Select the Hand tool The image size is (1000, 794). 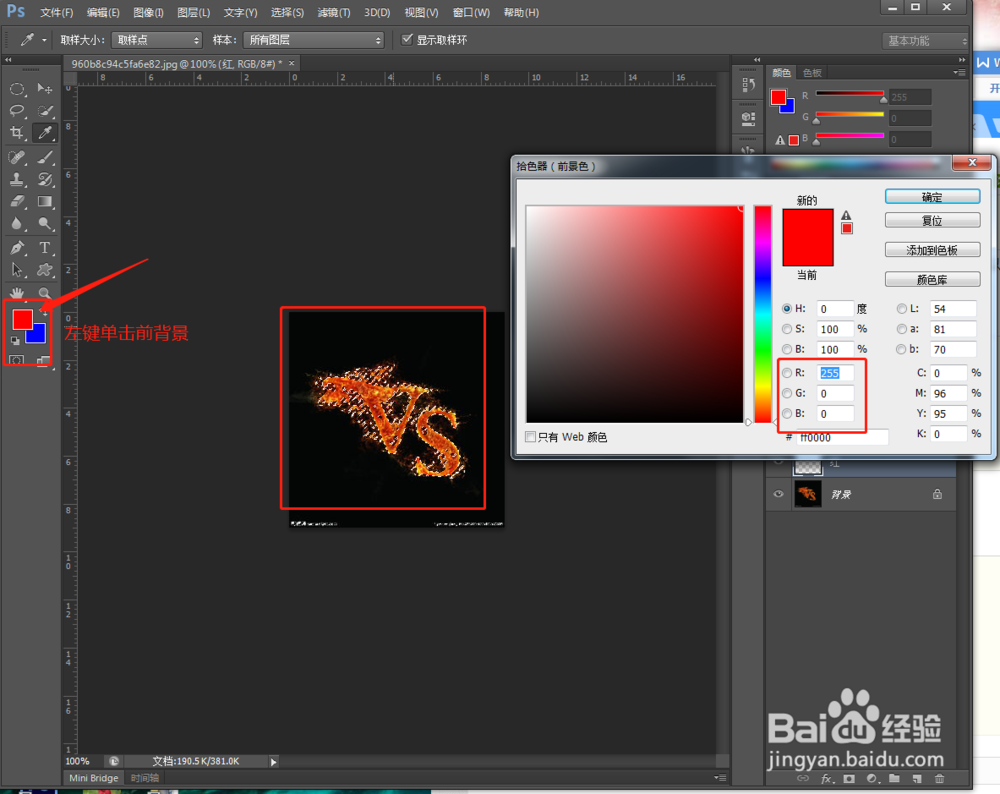click(17, 293)
